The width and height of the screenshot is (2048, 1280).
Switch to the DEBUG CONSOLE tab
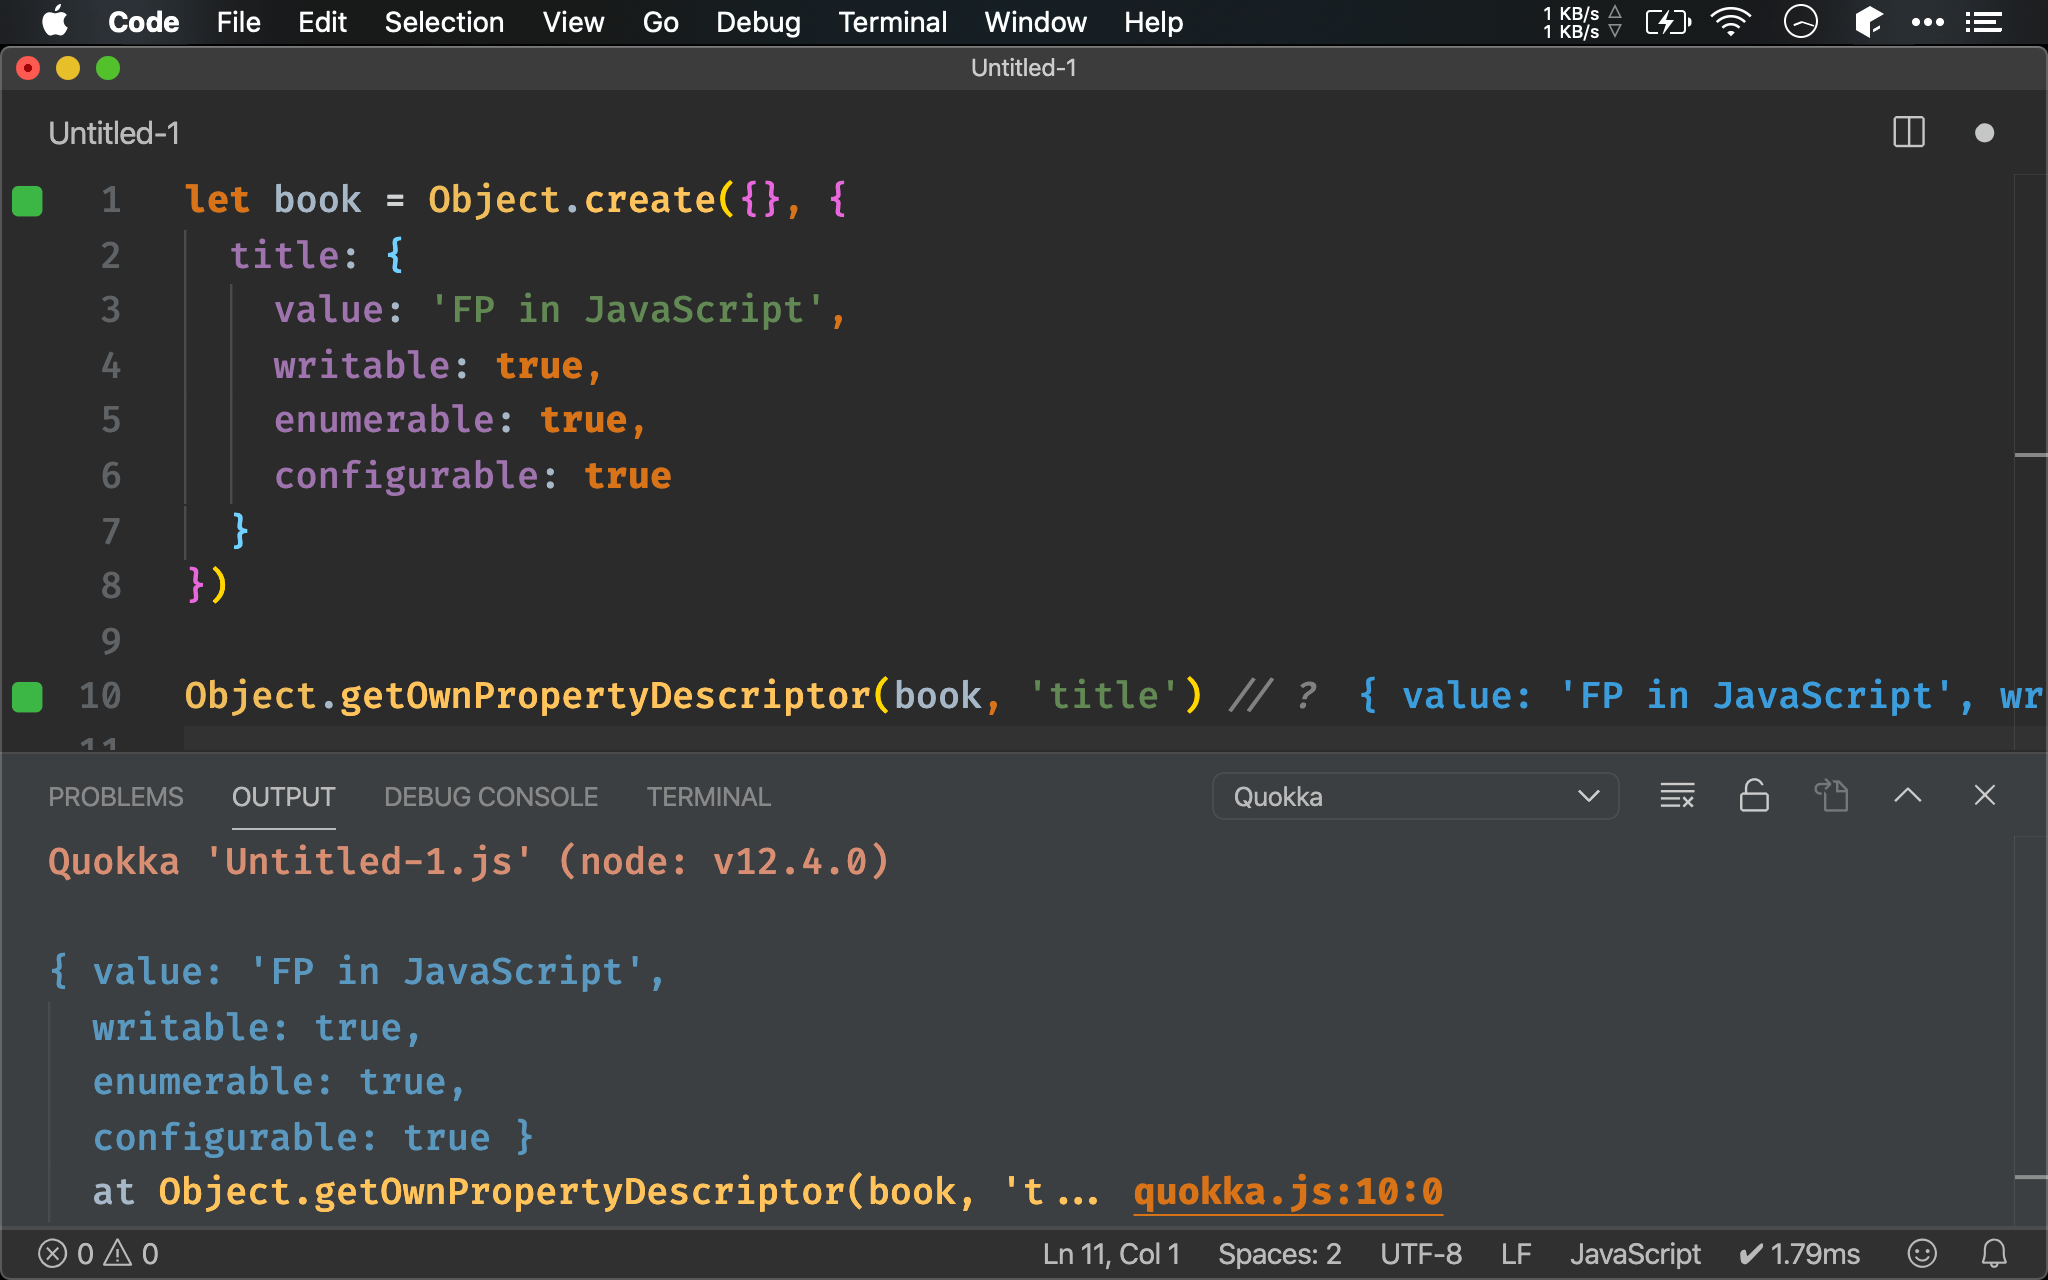click(491, 797)
